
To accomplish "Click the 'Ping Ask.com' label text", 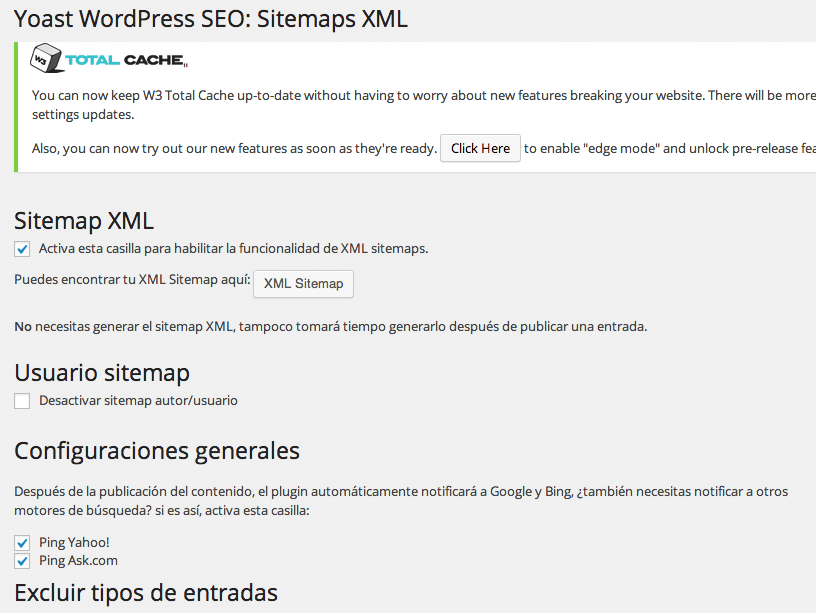I will pyautogui.click(x=78, y=560).
